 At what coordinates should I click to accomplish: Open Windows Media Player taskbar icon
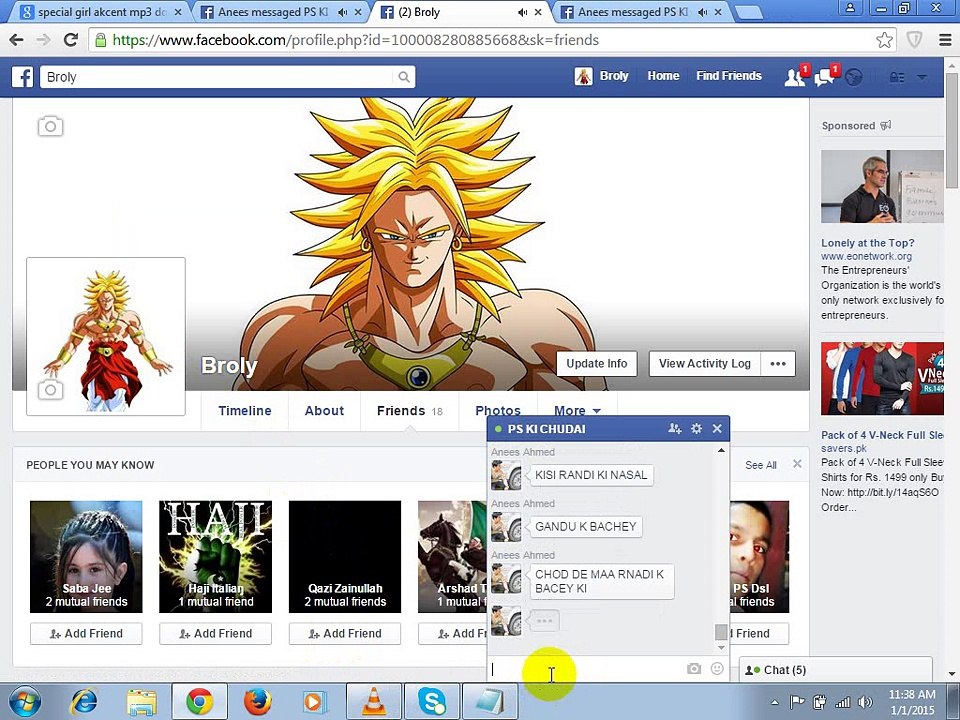[x=315, y=702]
